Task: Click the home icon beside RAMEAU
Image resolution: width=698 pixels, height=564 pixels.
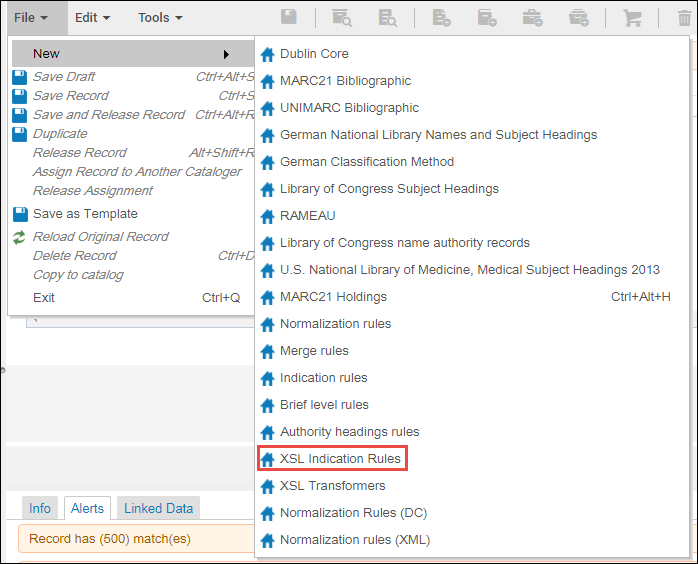Action: click(x=267, y=216)
